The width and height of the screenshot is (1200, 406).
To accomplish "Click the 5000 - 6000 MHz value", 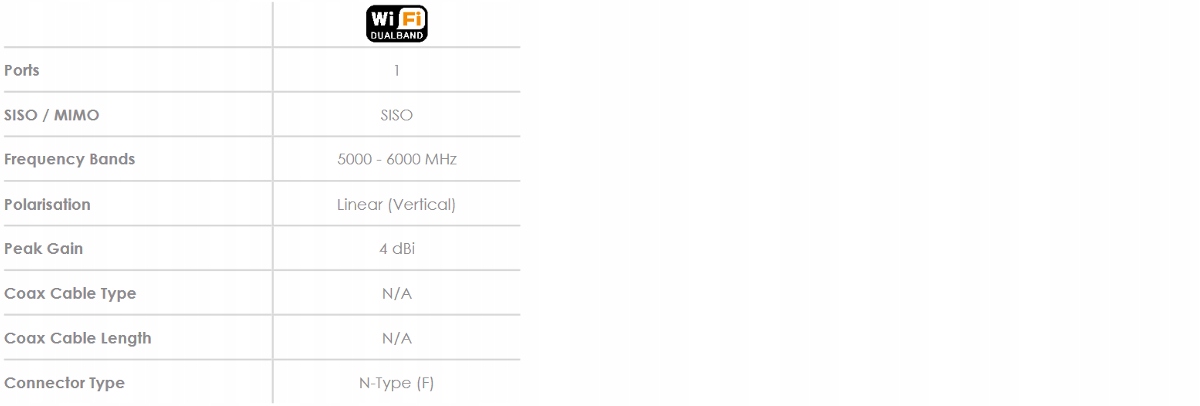I will [x=397, y=159].
